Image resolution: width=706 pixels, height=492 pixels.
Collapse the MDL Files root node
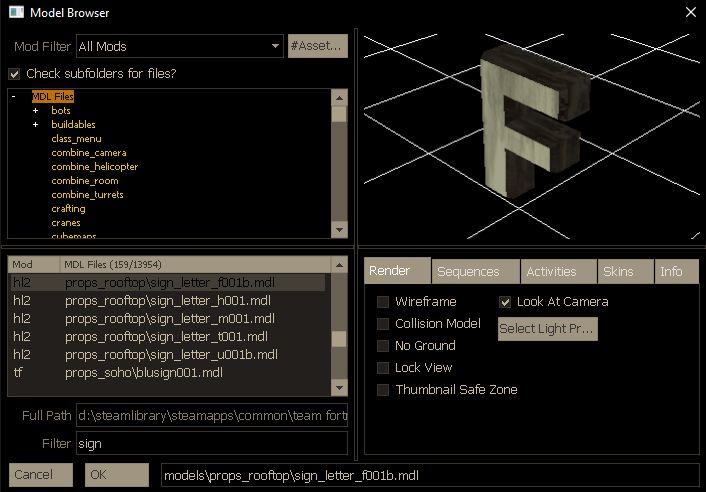[13, 97]
